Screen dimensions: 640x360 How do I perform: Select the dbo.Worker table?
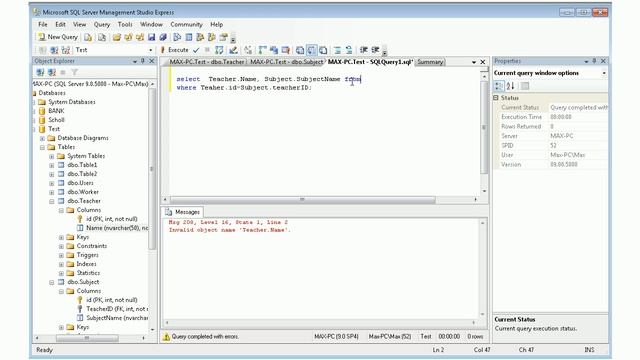point(83,192)
